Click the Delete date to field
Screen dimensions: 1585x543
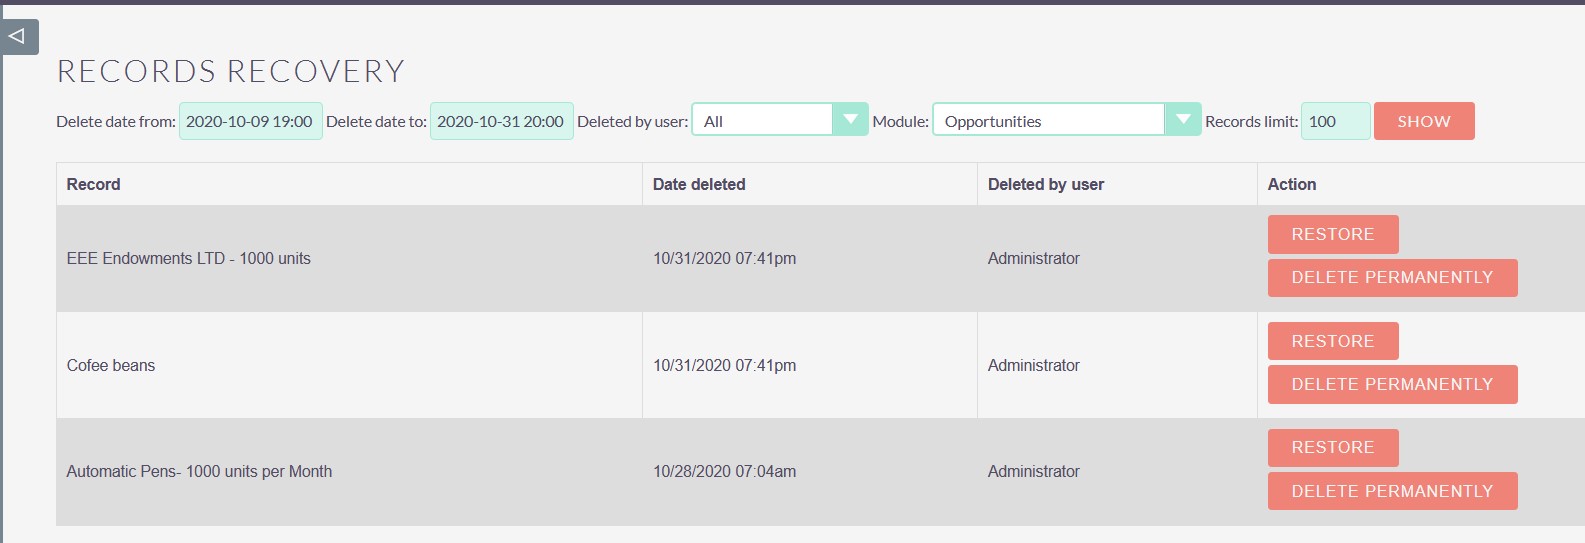pyautogui.click(x=502, y=121)
